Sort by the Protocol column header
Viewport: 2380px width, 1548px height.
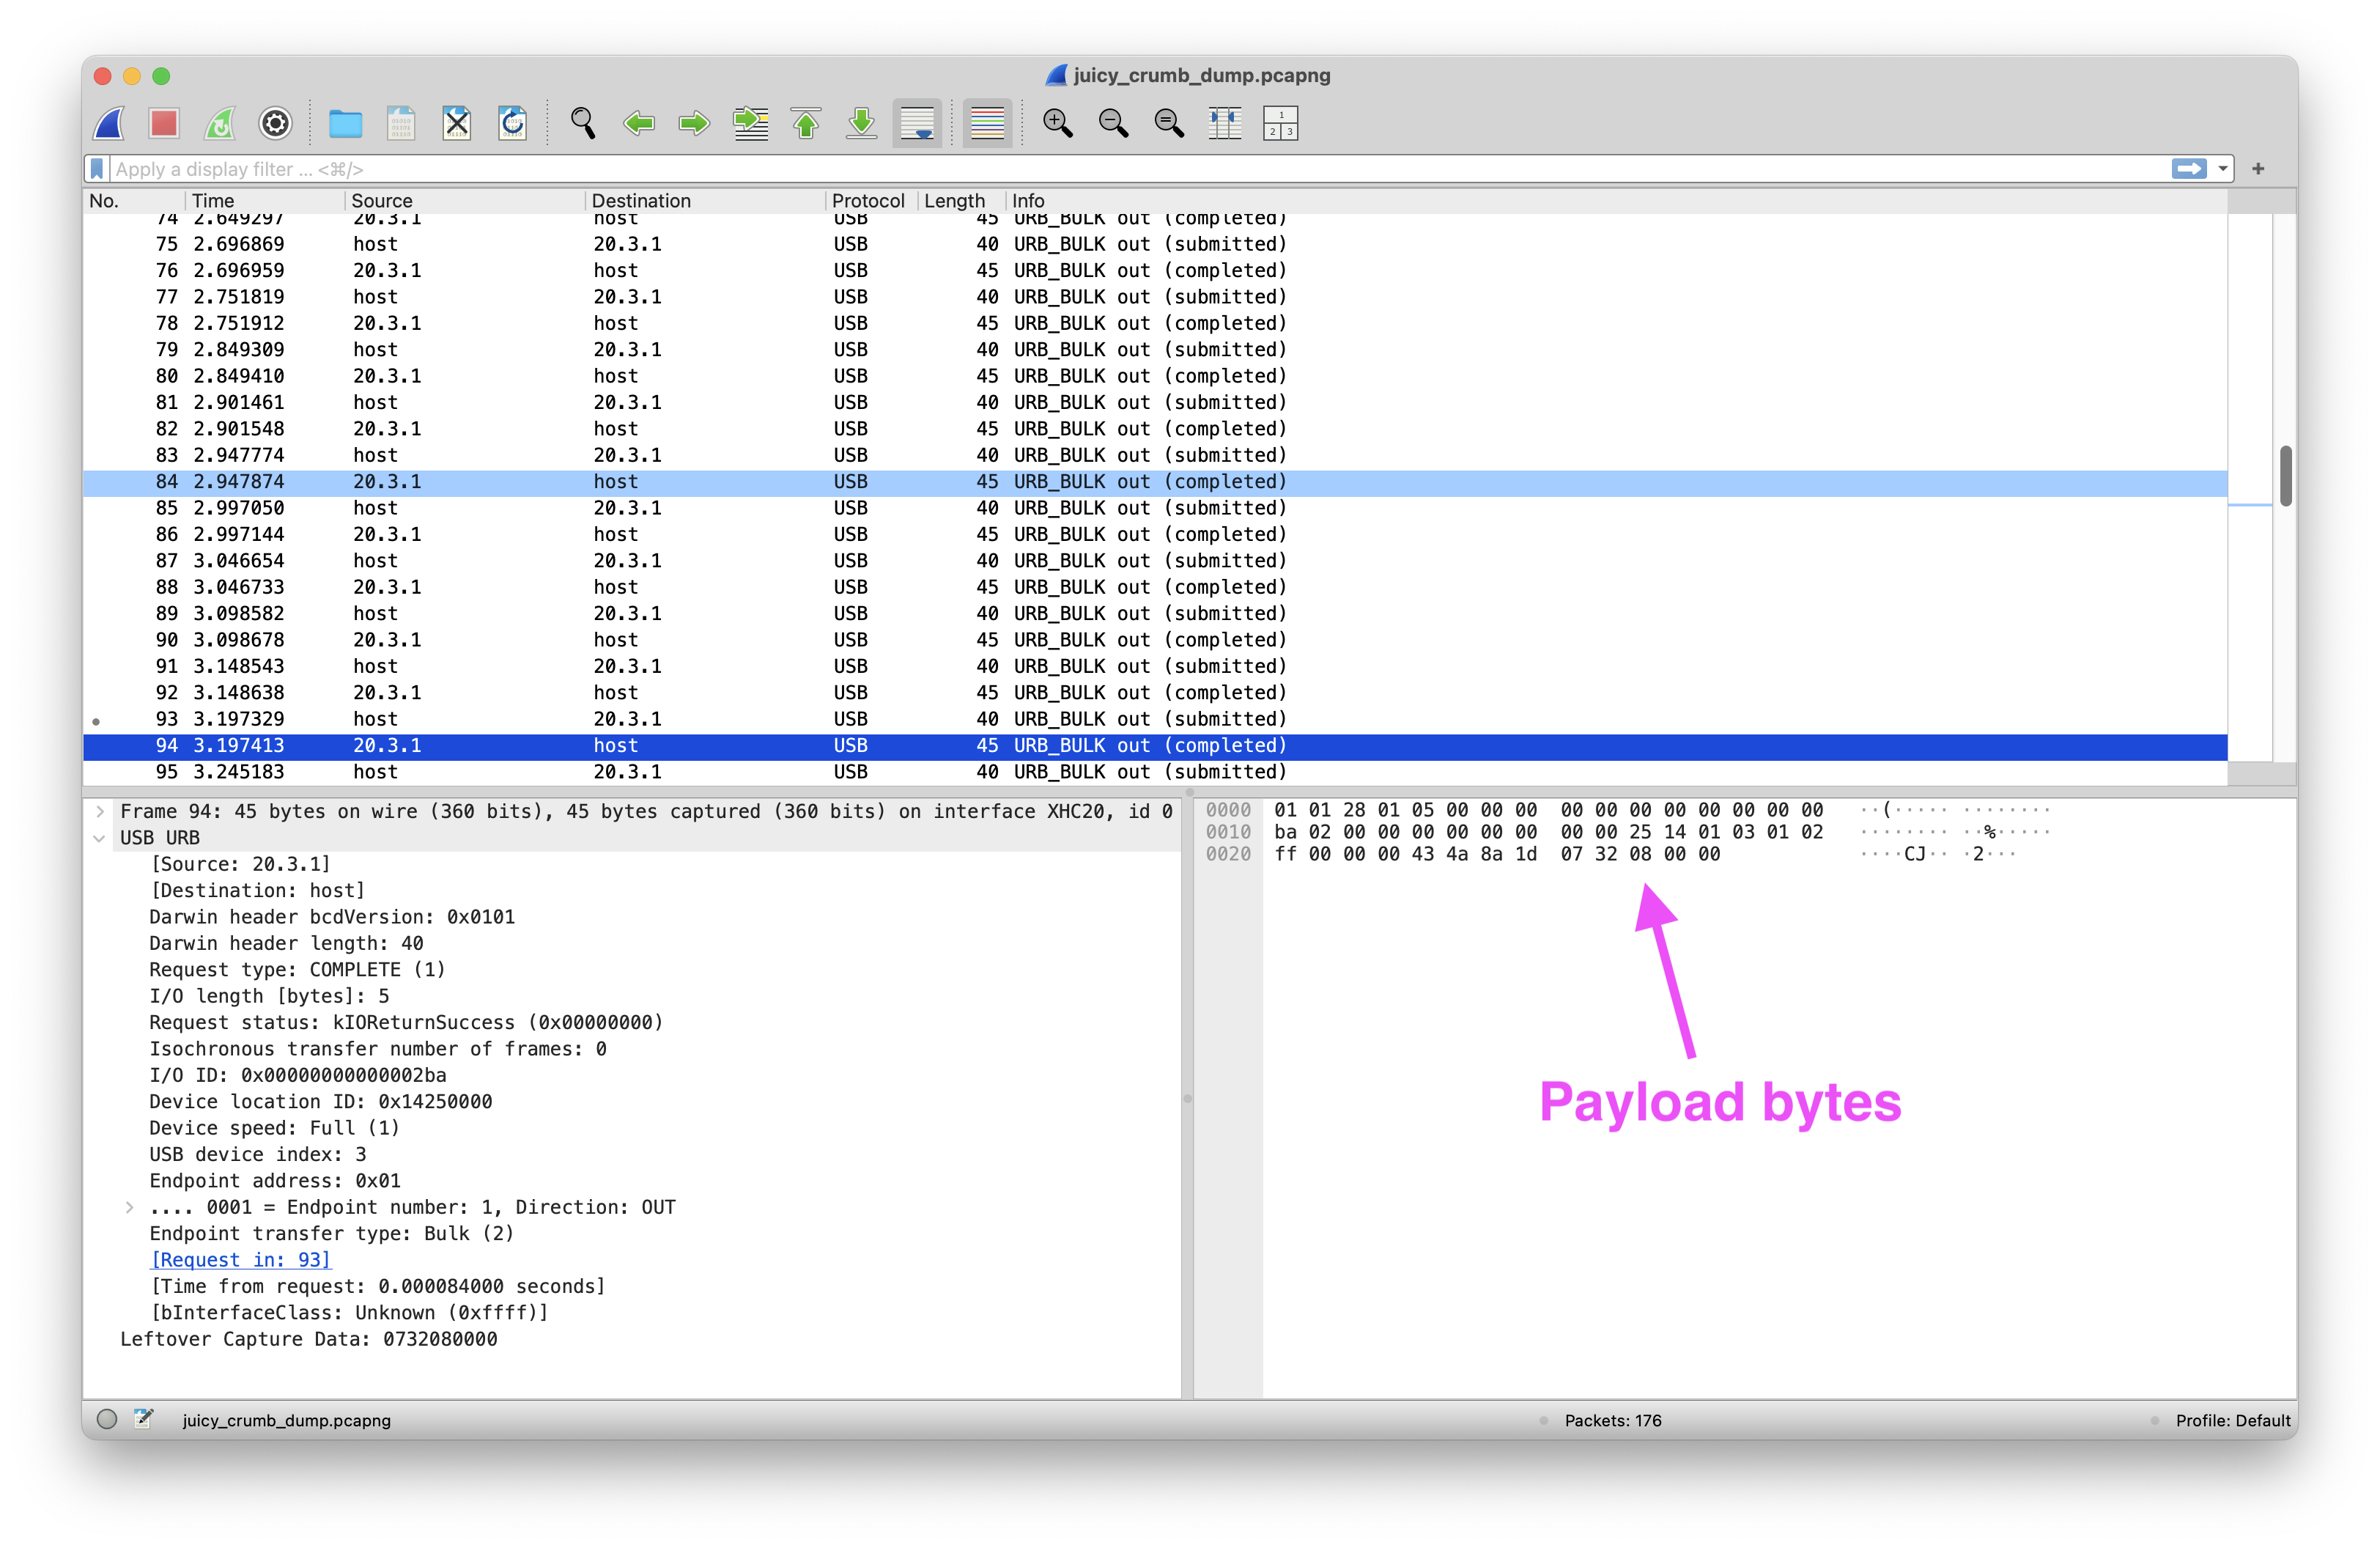pos(867,201)
